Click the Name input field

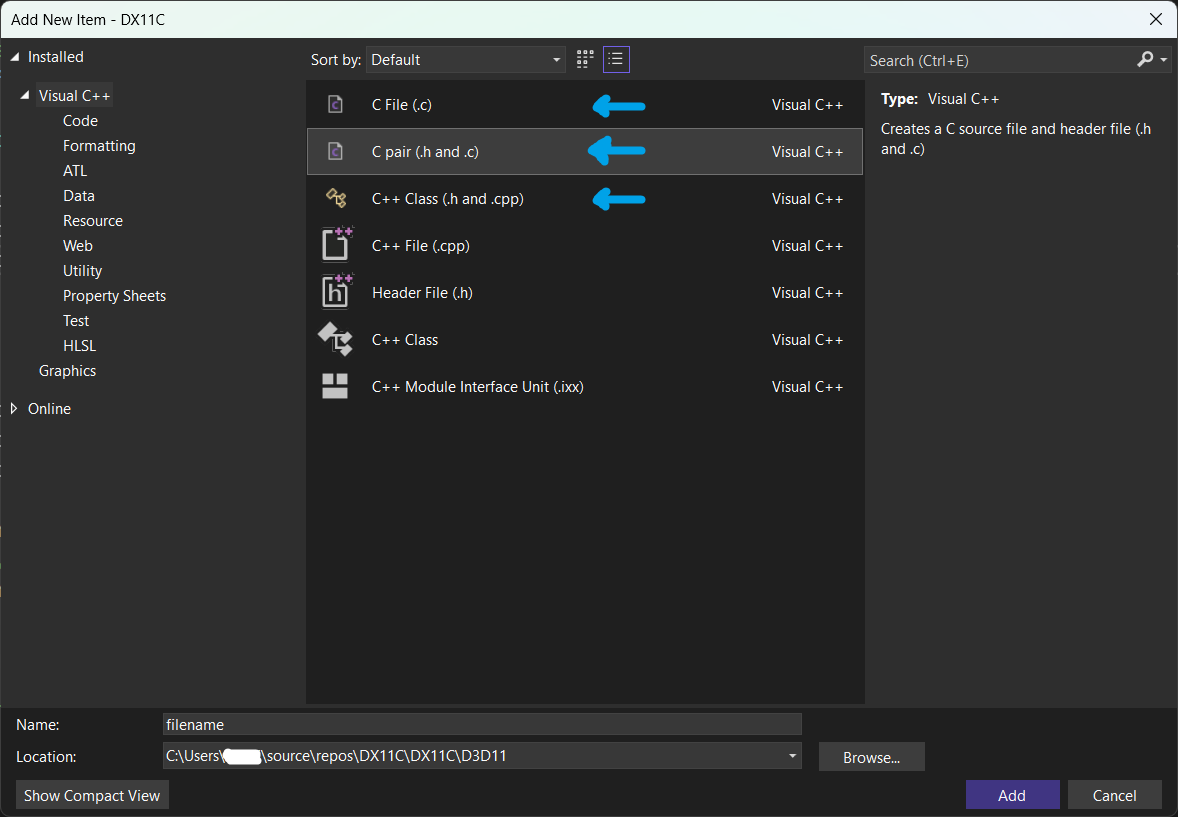482,724
